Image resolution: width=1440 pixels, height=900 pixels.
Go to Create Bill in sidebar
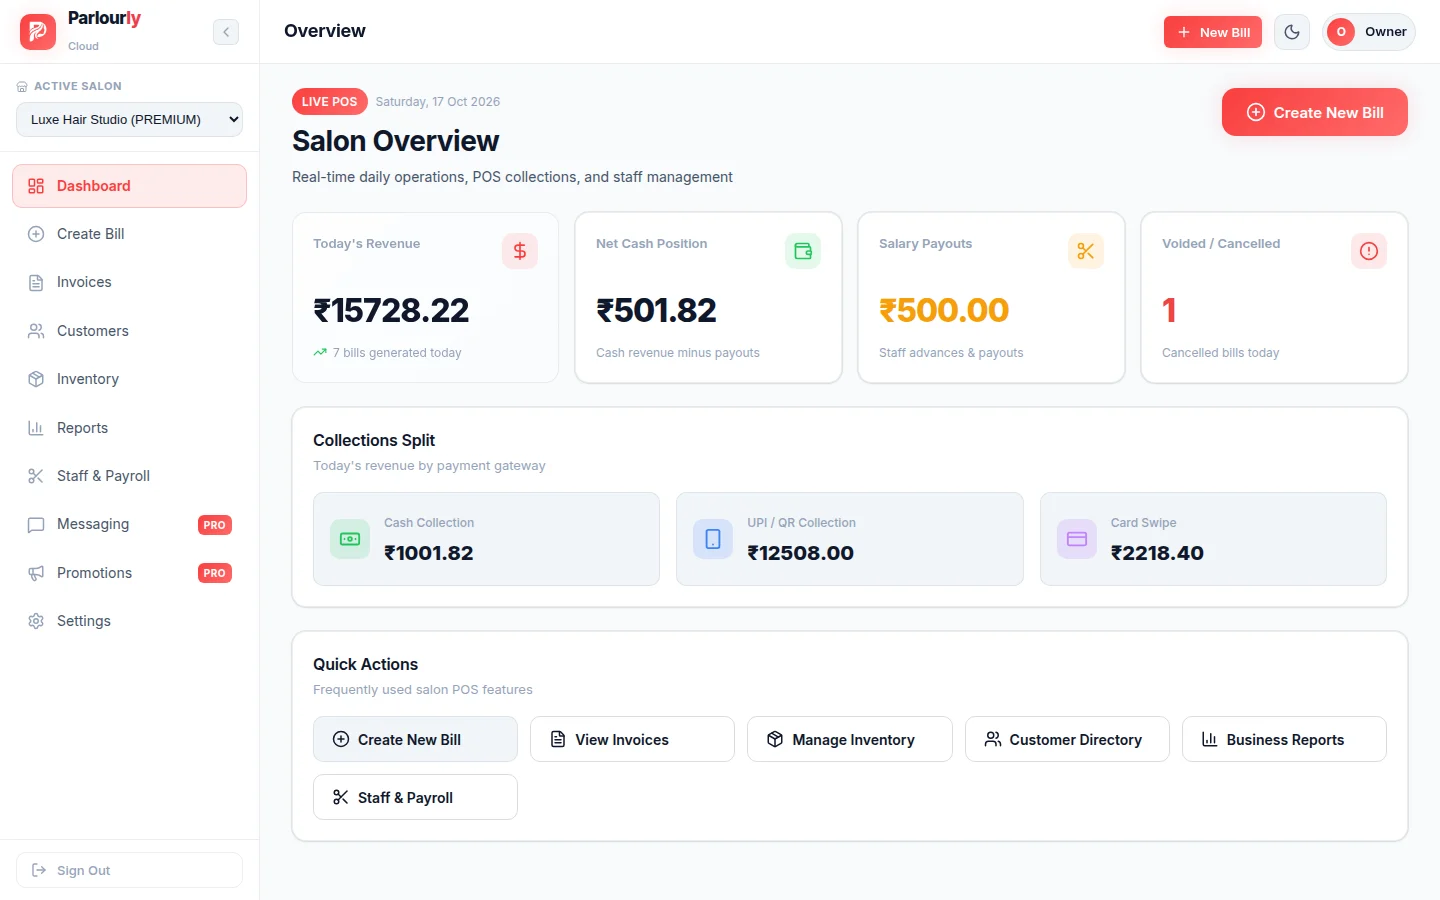[129, 234]
